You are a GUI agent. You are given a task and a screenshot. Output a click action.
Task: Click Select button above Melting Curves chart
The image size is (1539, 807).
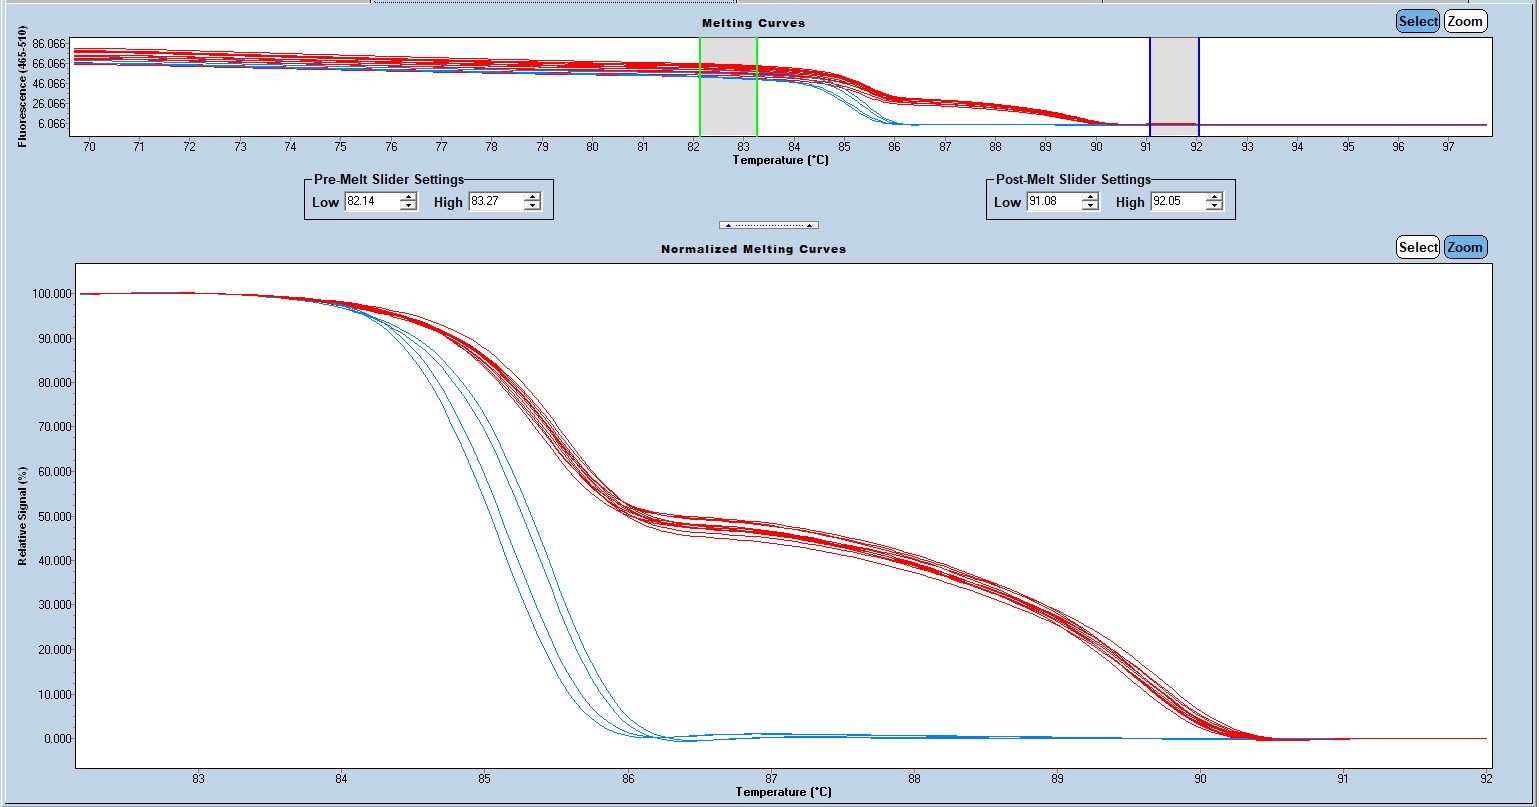[x=1418, y=21]
